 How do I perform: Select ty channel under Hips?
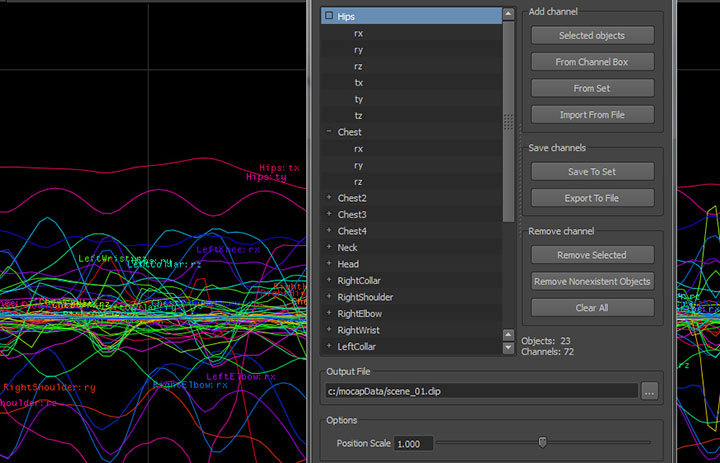[x=359, y=99]
